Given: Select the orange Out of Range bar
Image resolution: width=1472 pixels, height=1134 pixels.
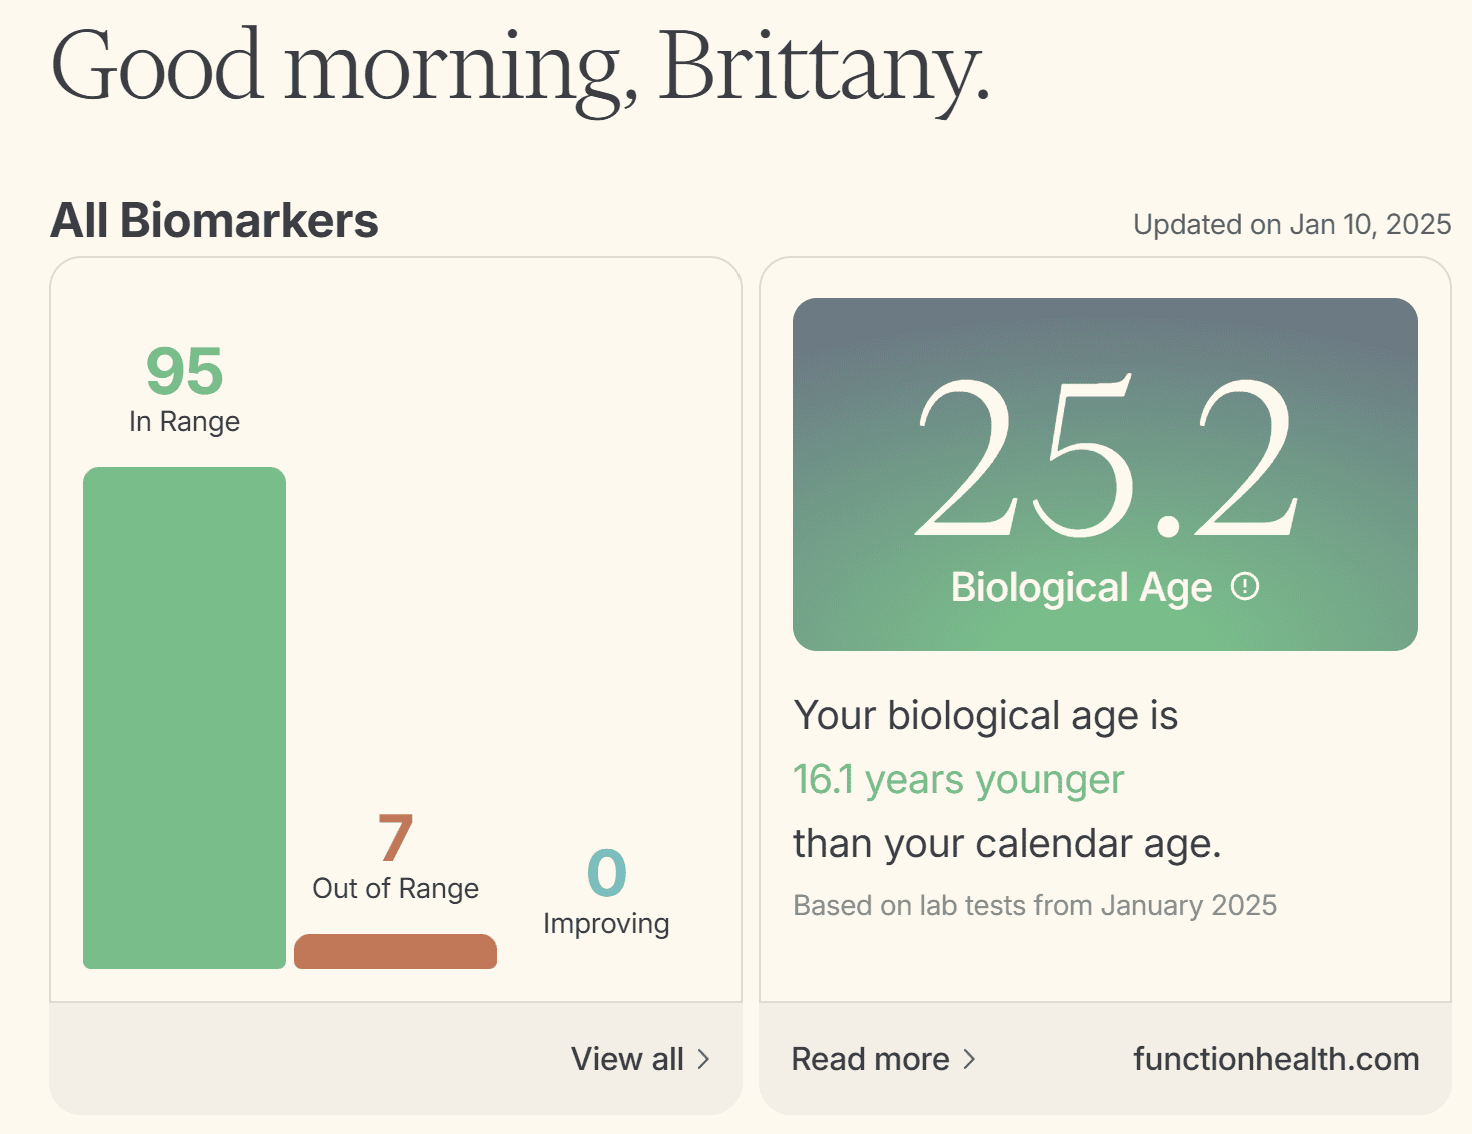Looking at the screenshot, I should [x=395, y=951].
